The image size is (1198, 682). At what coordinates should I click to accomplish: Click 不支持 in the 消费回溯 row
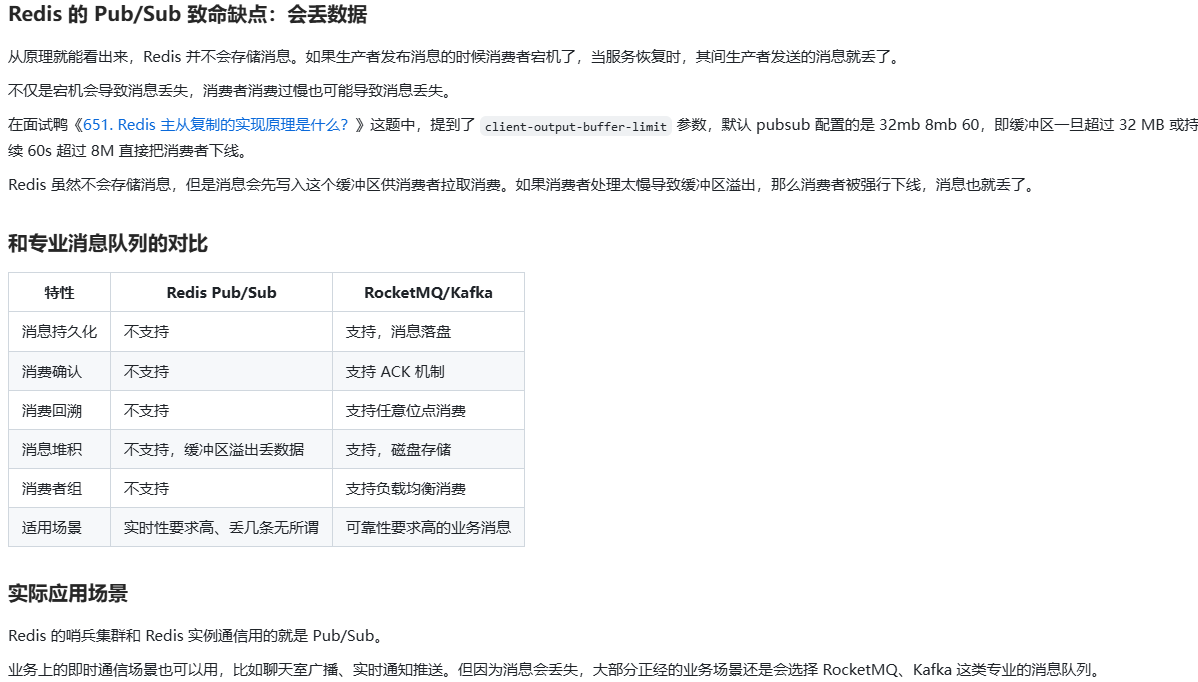pyautogui.click(x=222, y=410)
